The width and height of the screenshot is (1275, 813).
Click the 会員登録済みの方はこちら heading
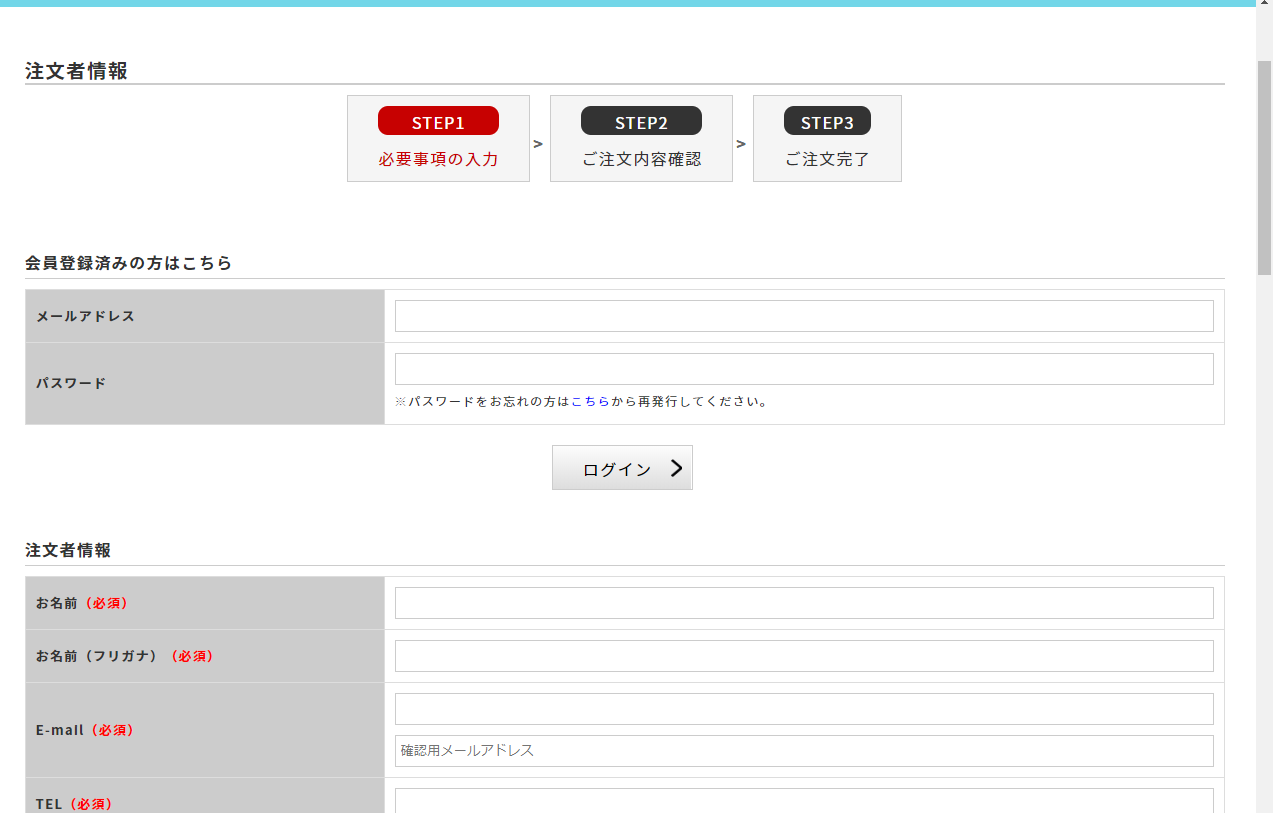(127, 263)
